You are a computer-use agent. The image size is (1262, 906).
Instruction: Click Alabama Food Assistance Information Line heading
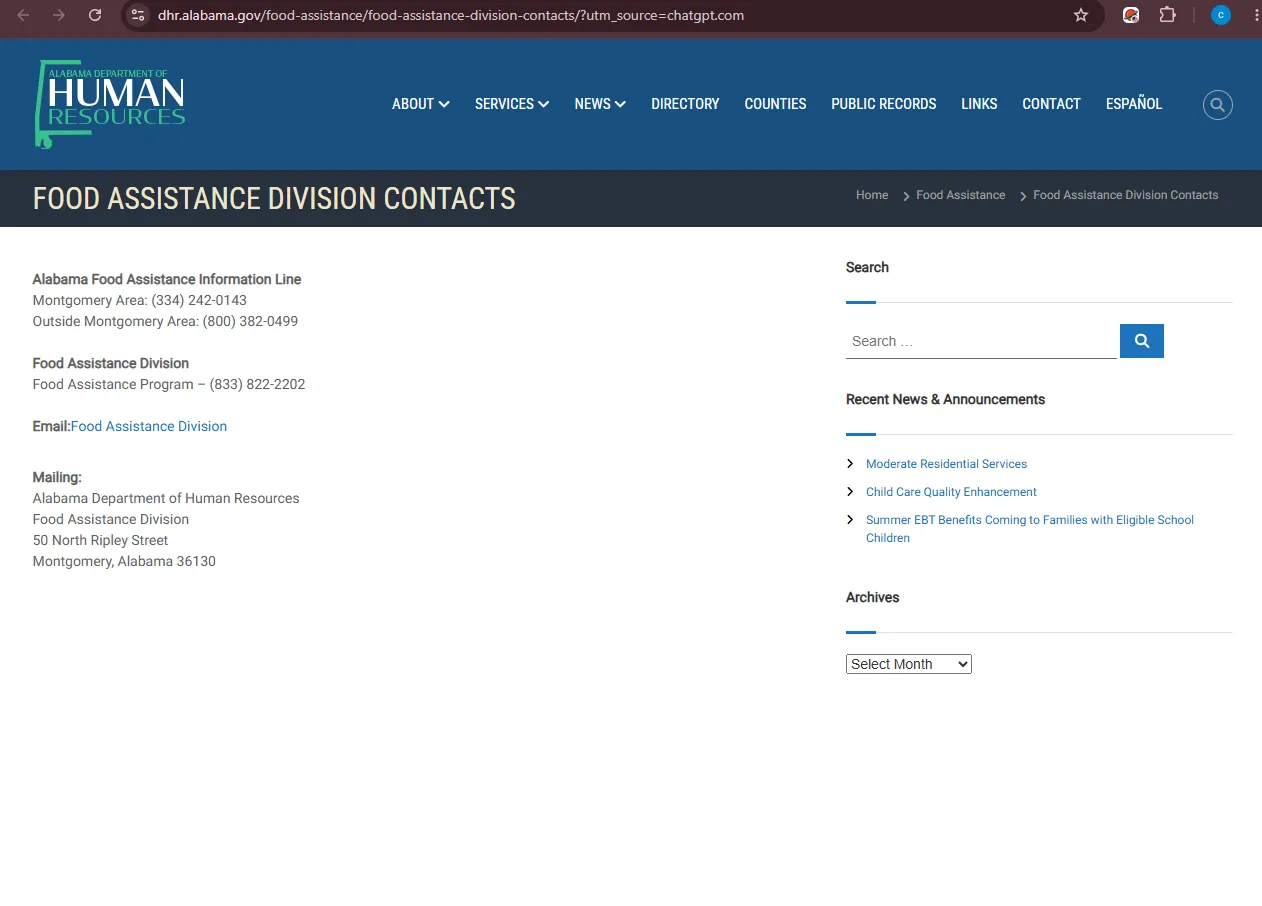(167, 279)
